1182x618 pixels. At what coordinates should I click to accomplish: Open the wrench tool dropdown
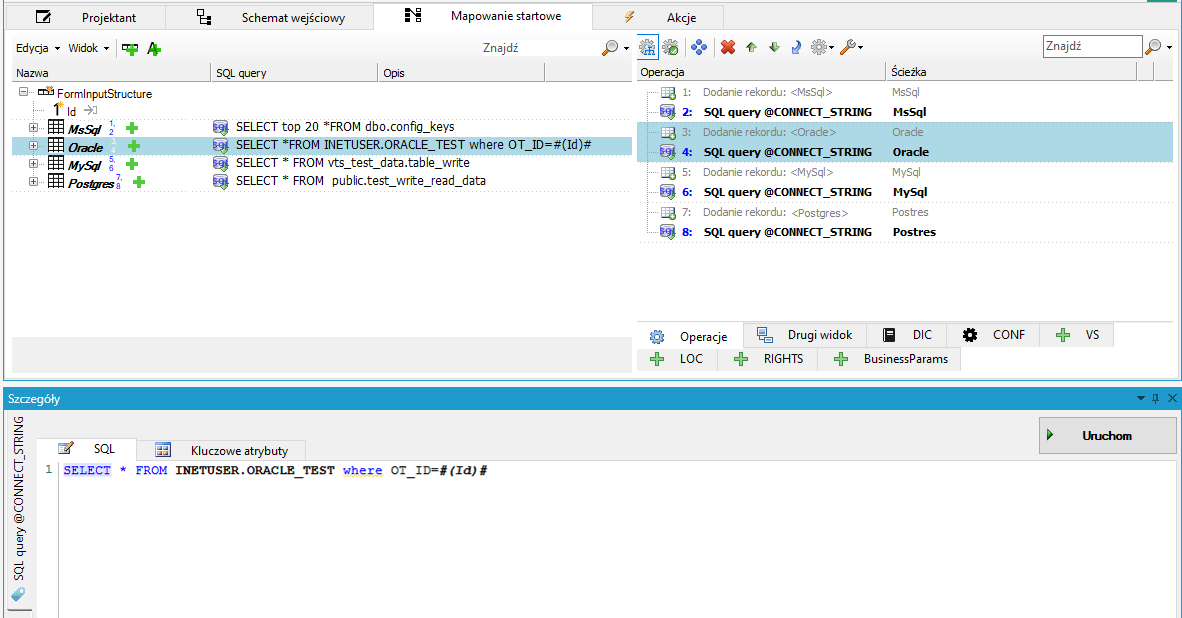851,47
